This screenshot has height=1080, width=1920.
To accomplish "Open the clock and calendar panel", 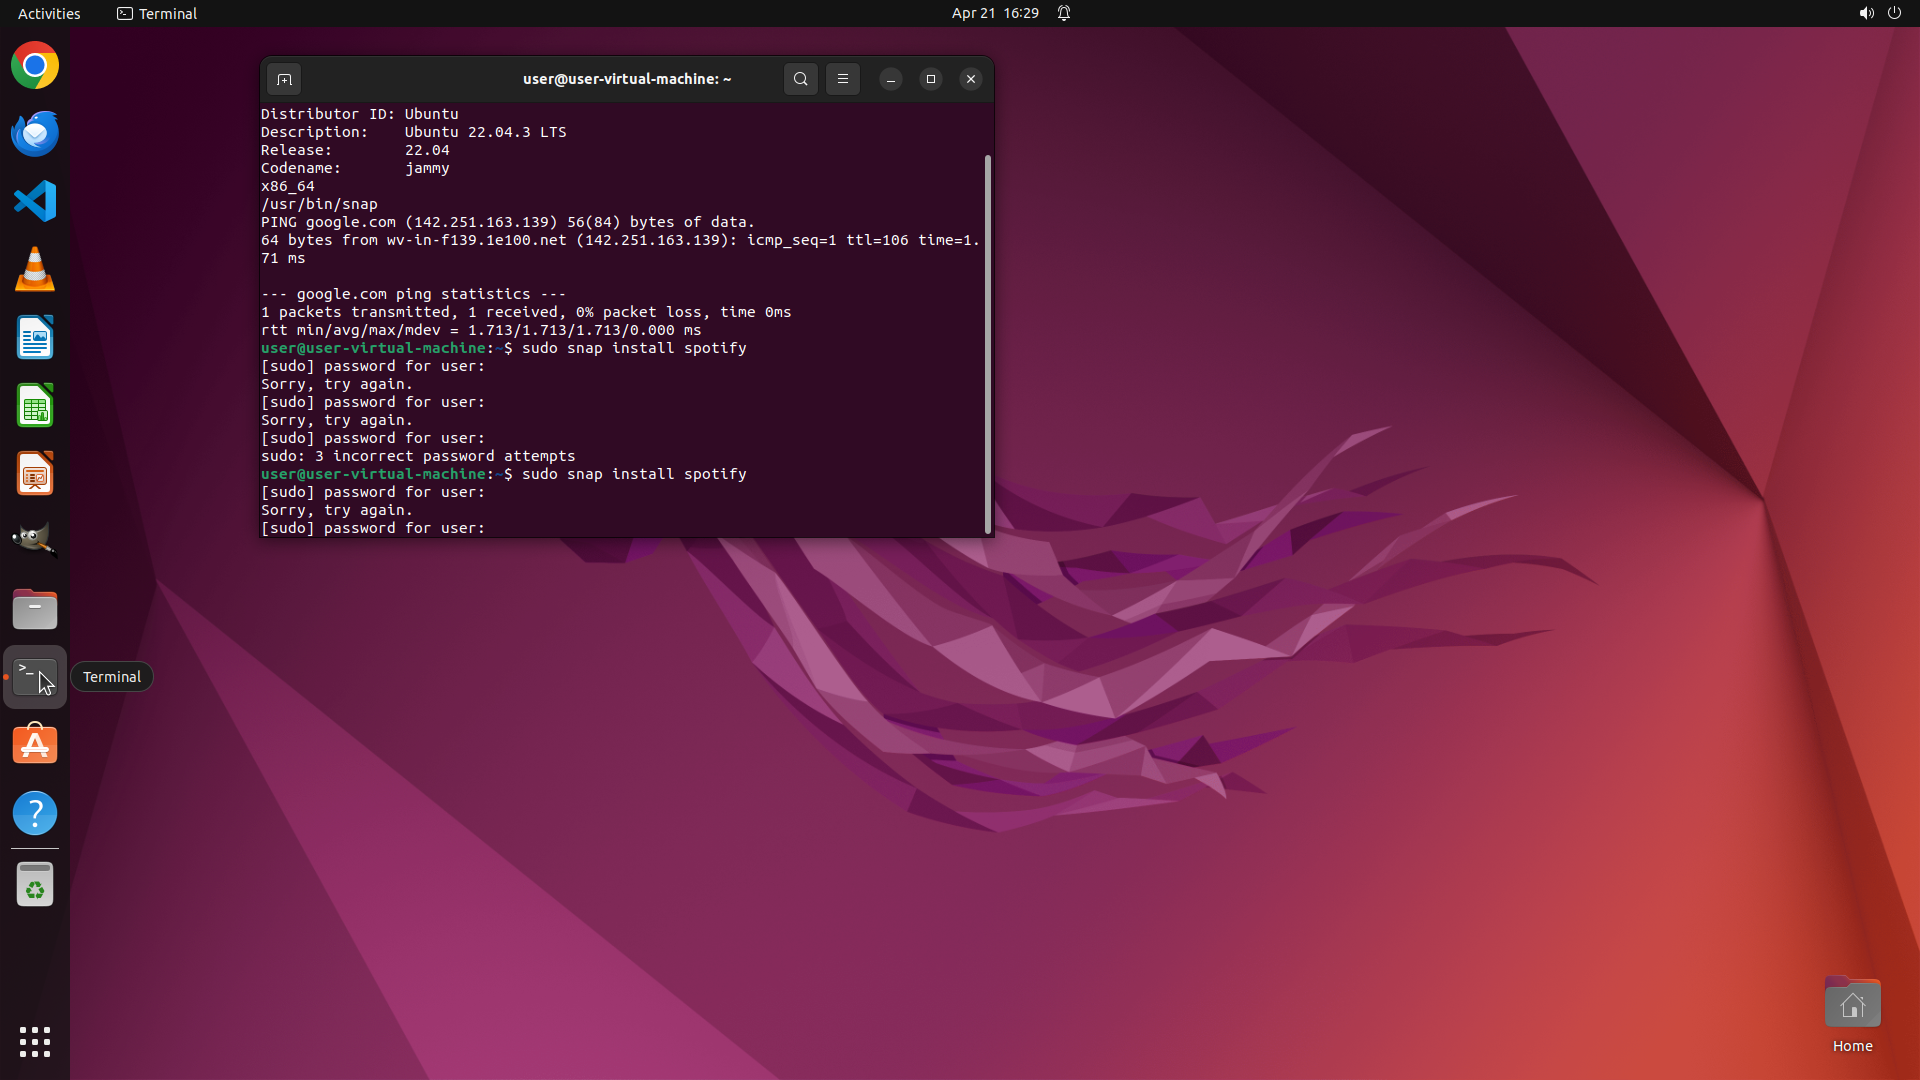I will 994,13.
